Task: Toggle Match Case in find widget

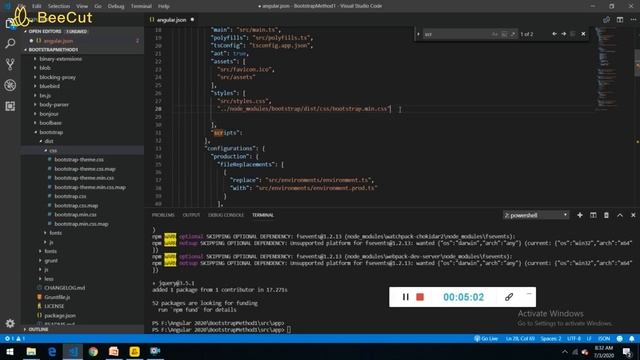Action: [495, 34]
